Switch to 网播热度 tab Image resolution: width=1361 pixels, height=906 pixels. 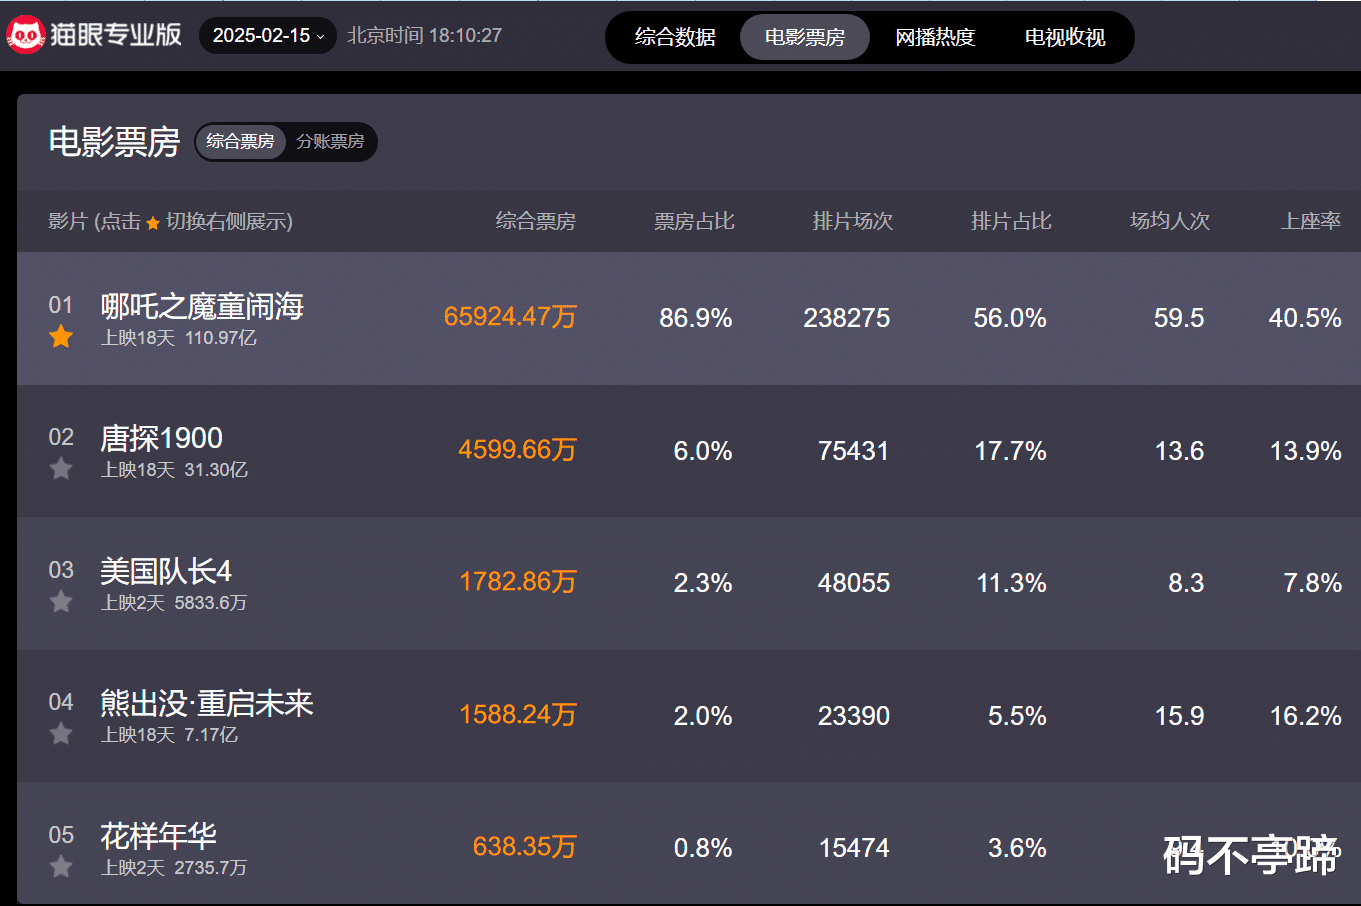[x=935, y=37]
